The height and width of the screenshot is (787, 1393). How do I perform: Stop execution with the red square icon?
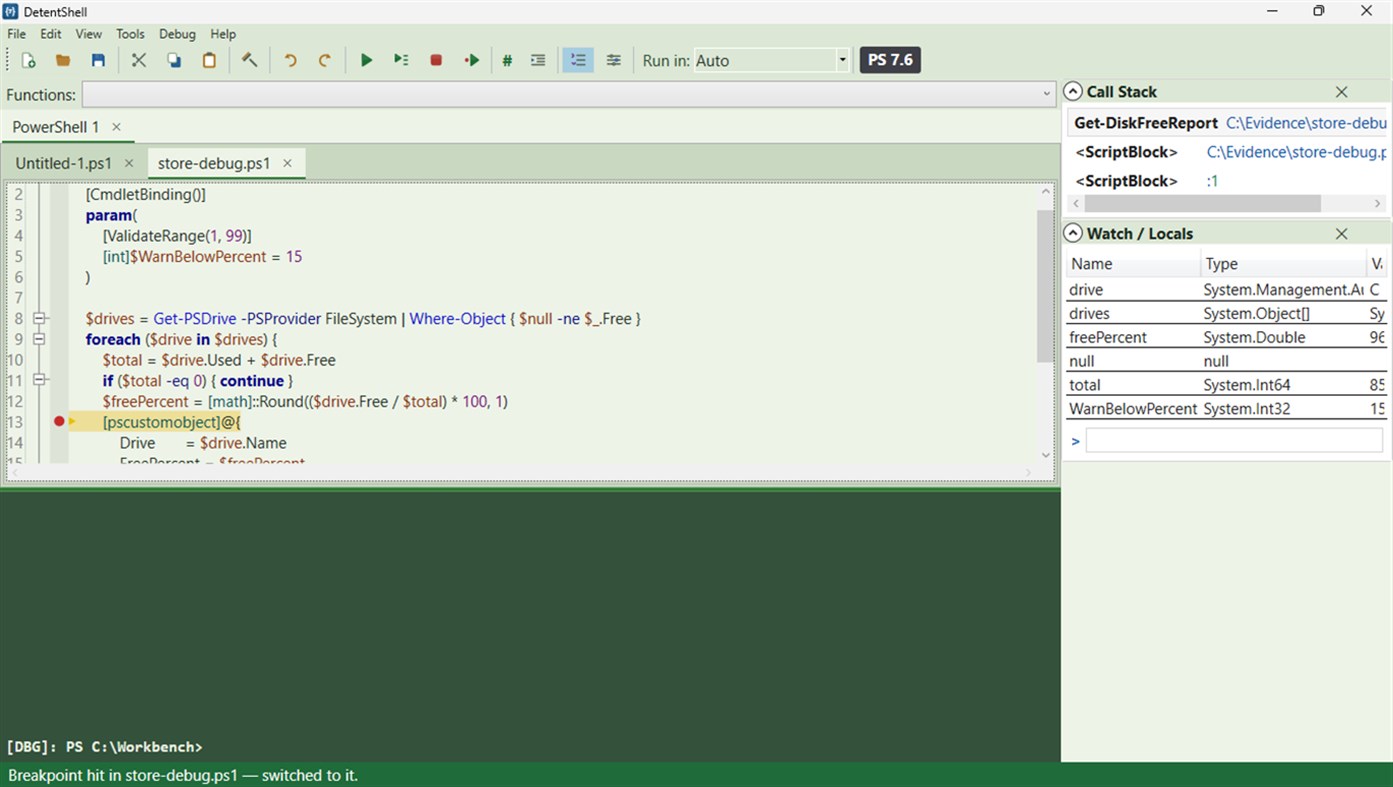(436, 60)
